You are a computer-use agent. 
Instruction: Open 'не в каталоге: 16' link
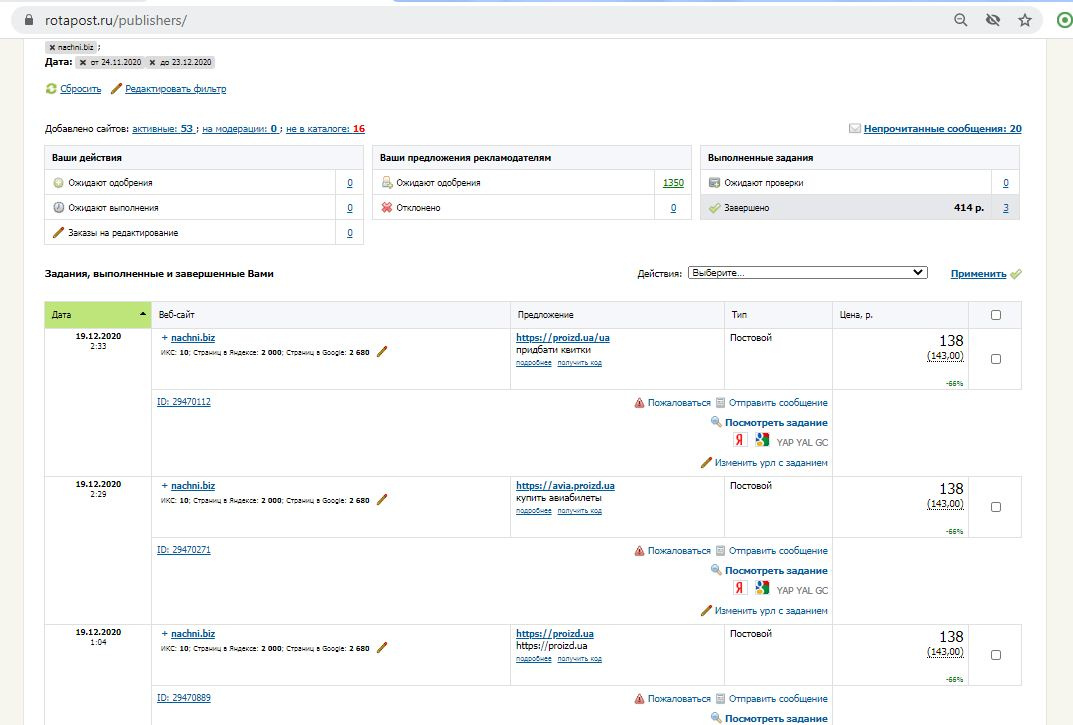[x=325, y=129]
